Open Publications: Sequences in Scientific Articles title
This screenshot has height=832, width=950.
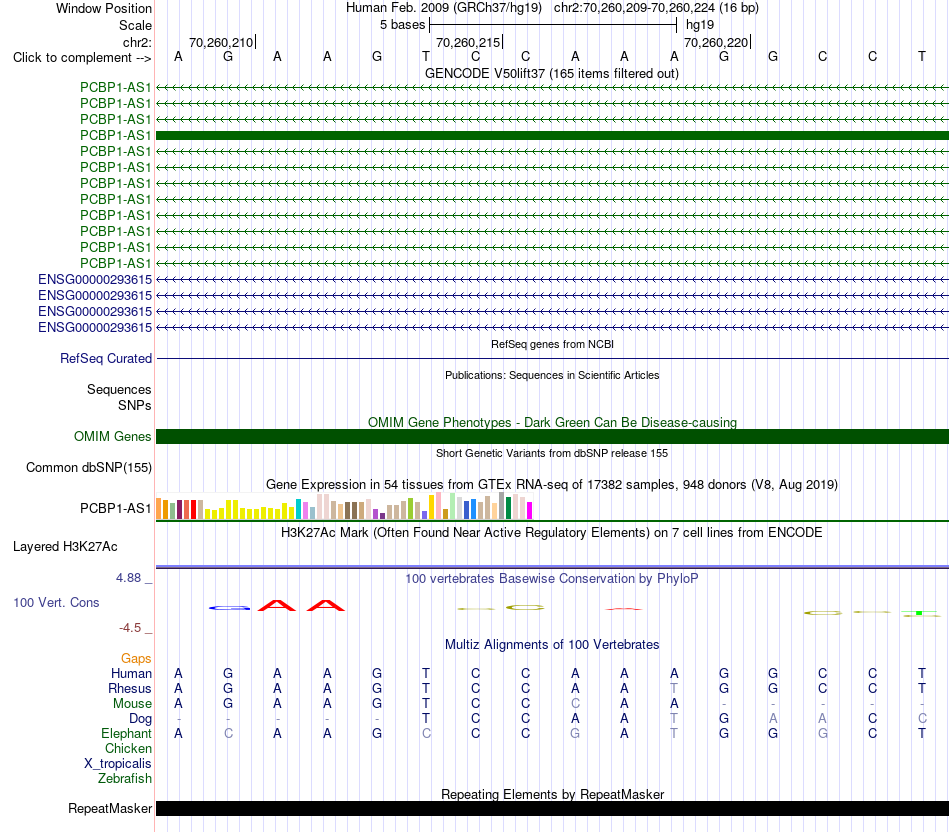coord(552,375)
